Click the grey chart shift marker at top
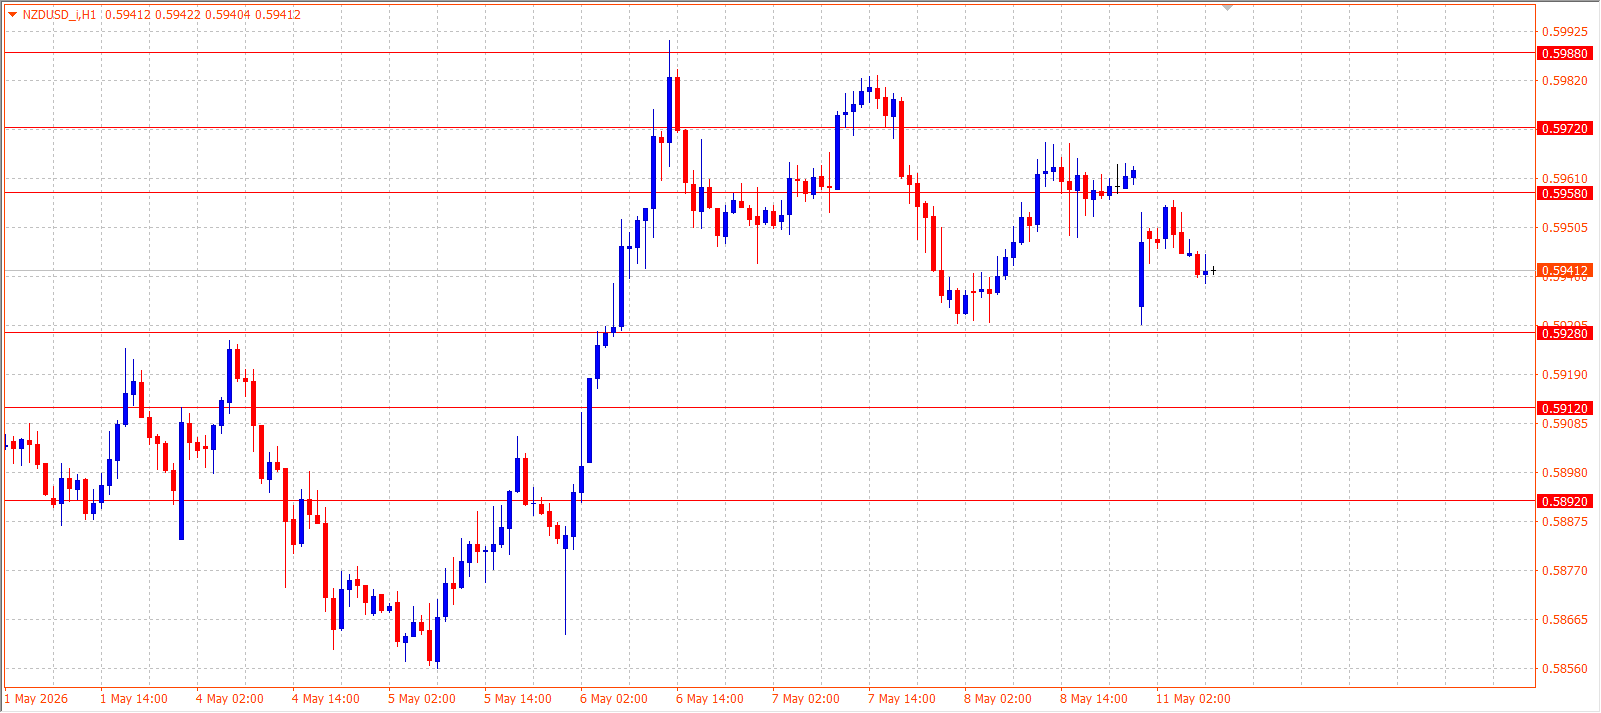1601x713 pixels. (x=1228, y=8)
